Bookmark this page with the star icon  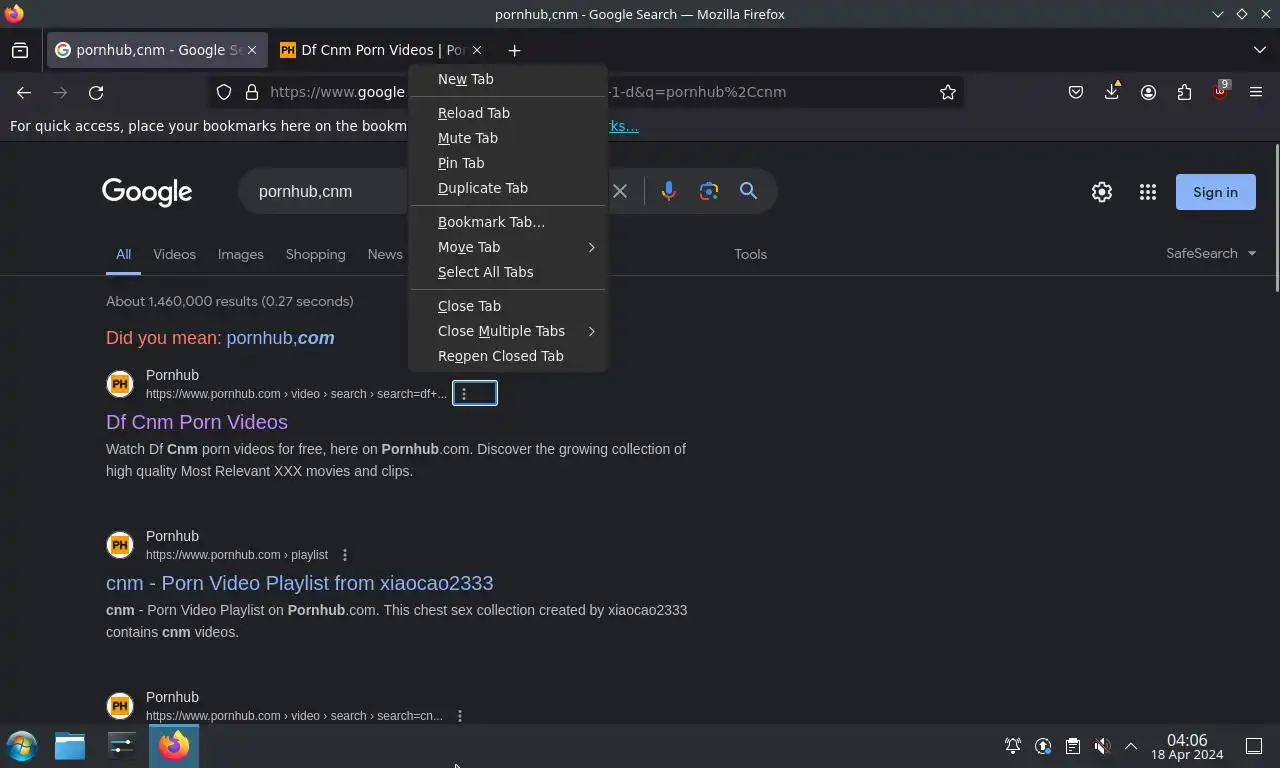pos(948,92)
